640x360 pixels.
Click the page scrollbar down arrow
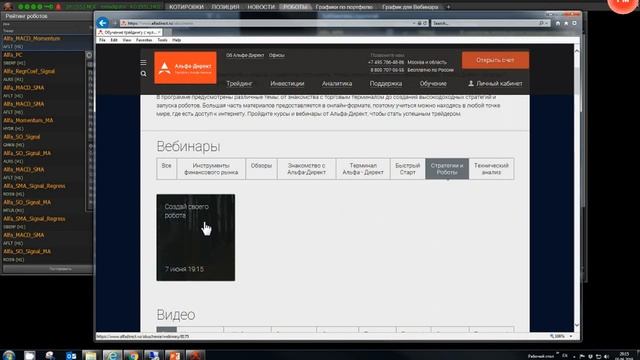[x=577, y=325]
